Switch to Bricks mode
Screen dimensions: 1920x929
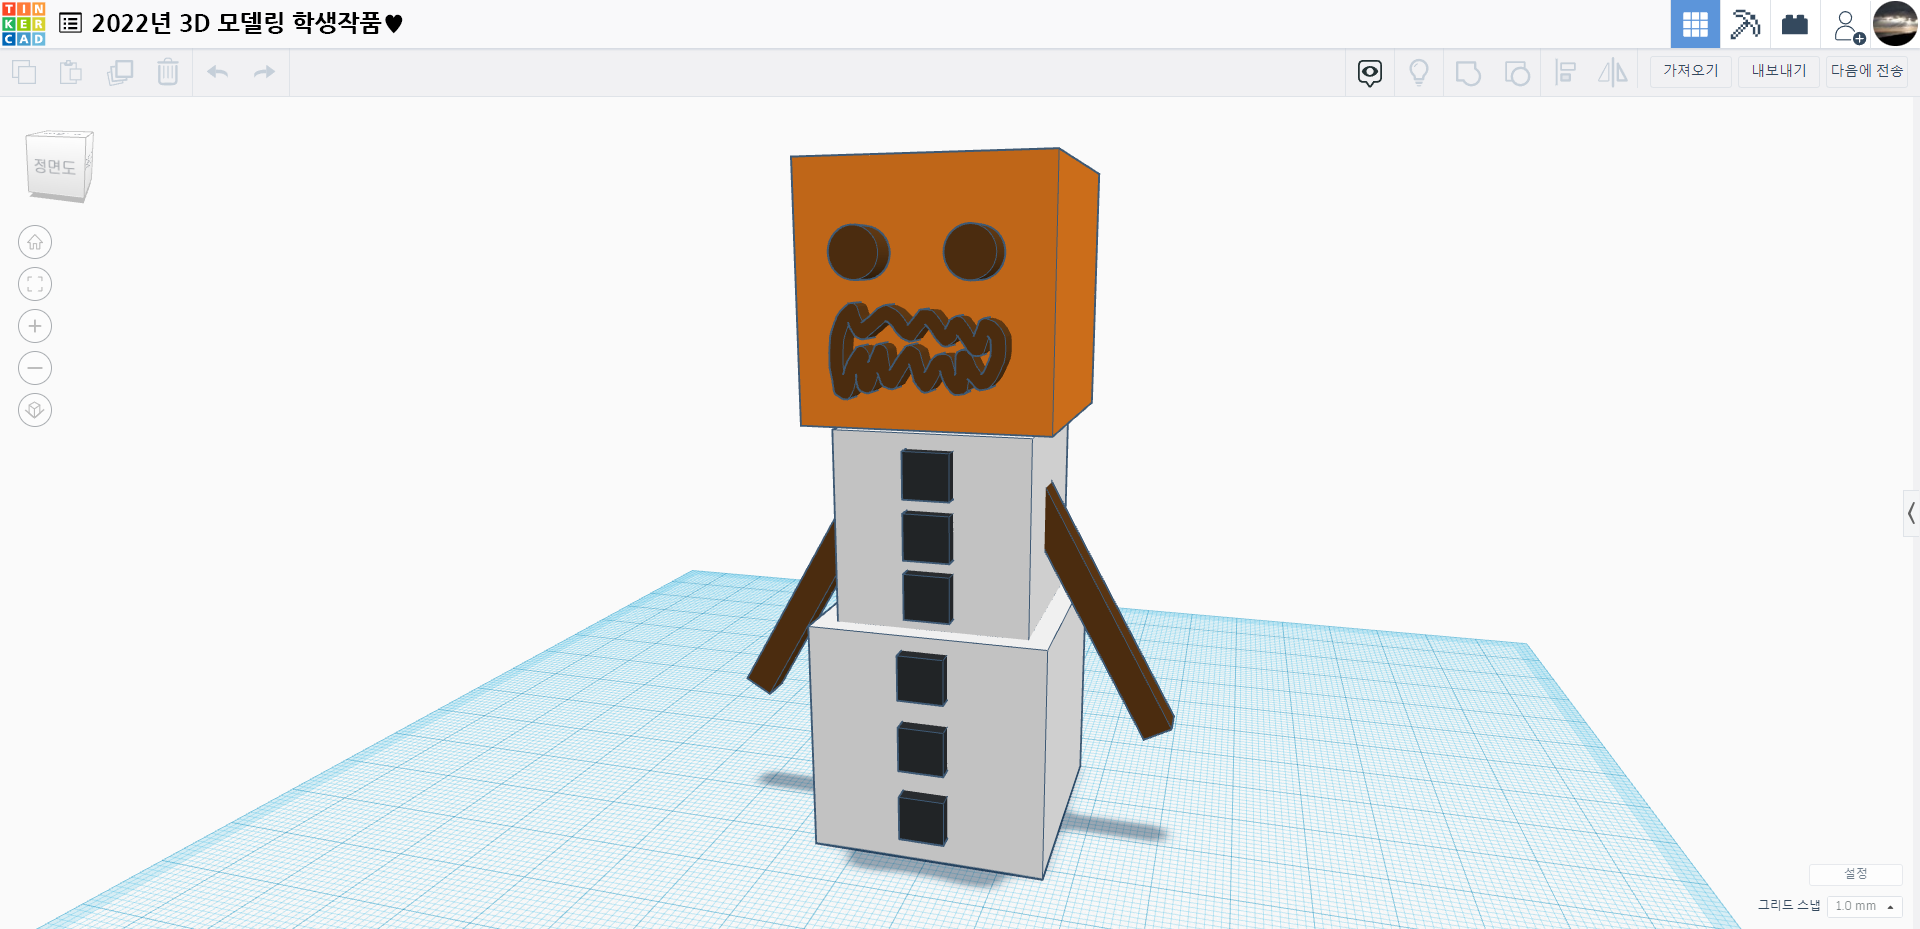[x=1795, y=24]
